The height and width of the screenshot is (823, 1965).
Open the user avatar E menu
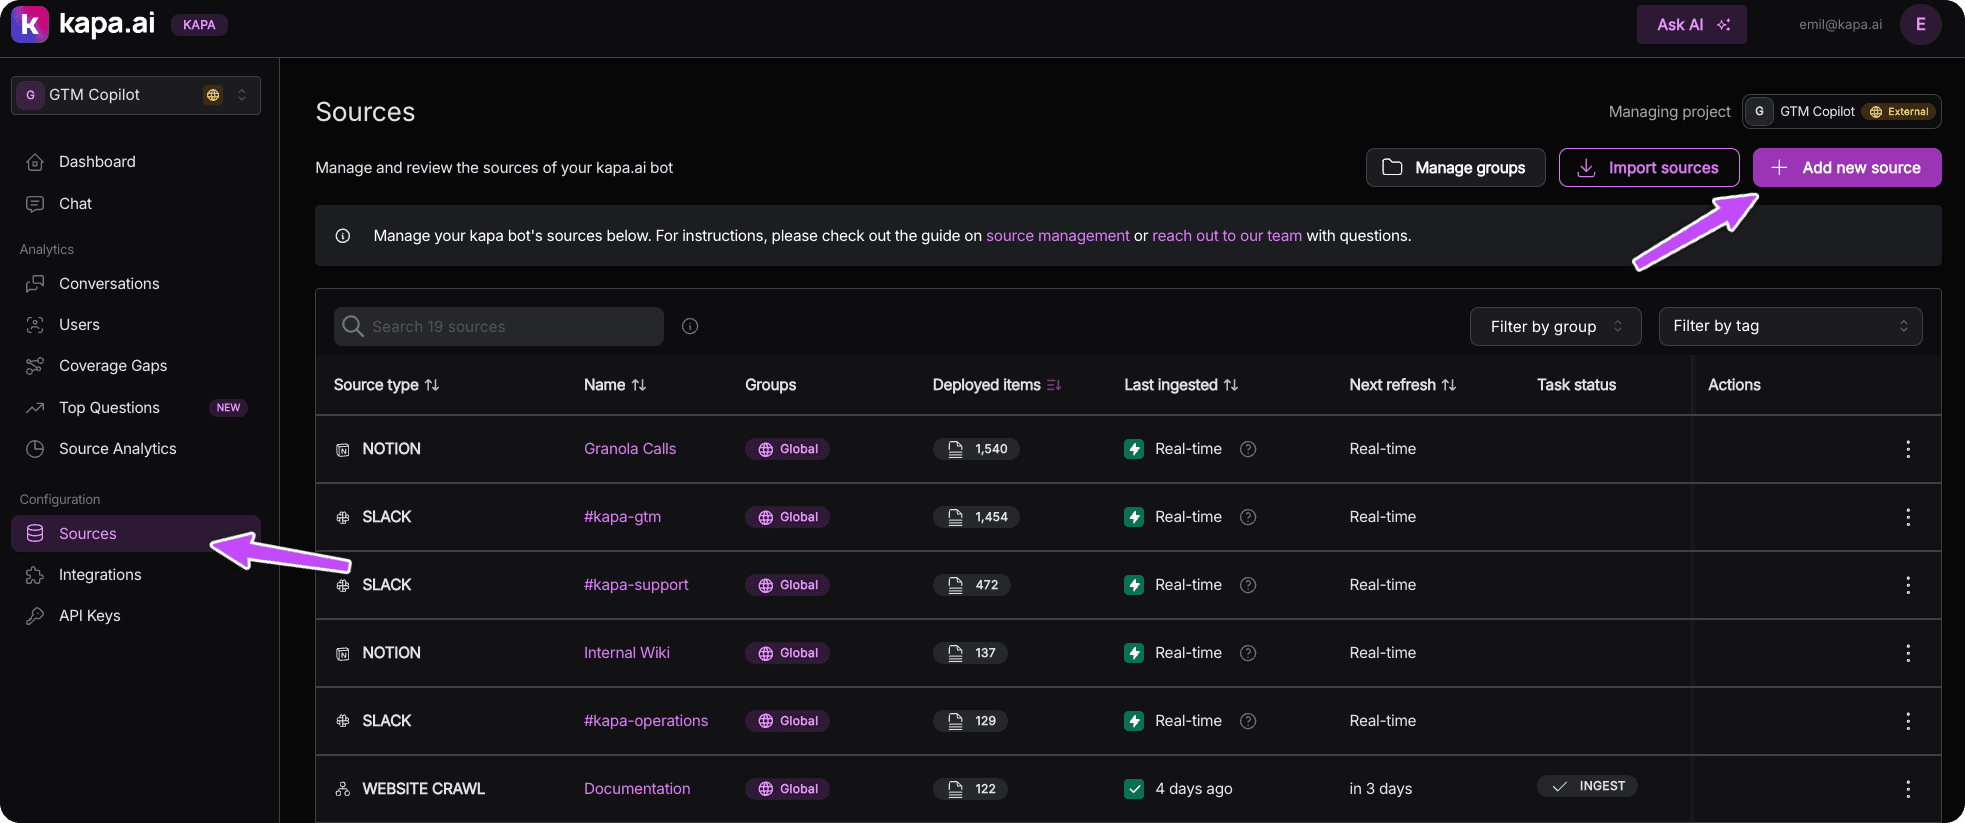pos(1920,25)
